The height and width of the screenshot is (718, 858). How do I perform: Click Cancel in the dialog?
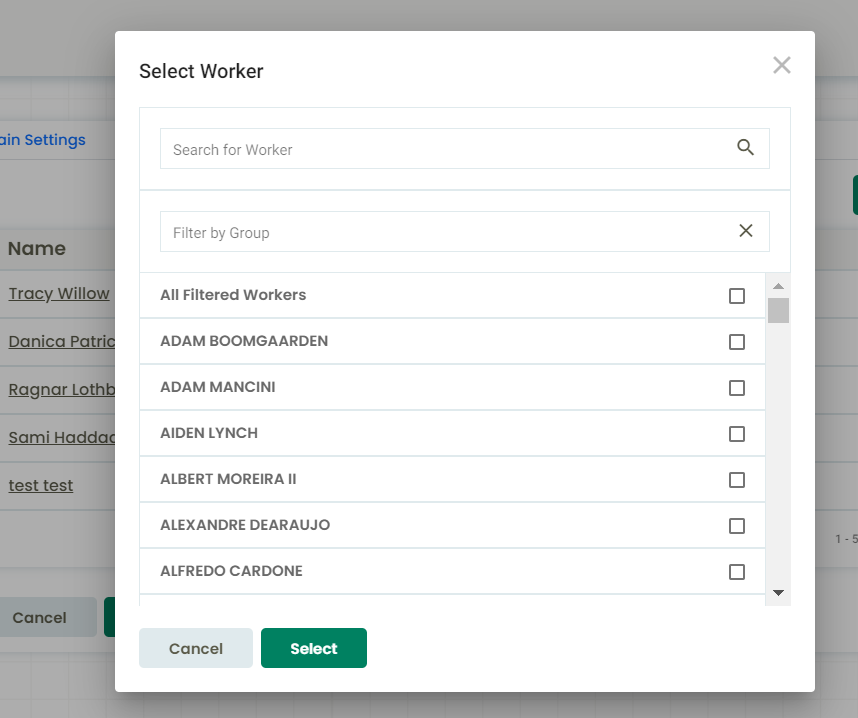[x=196, y=648]
